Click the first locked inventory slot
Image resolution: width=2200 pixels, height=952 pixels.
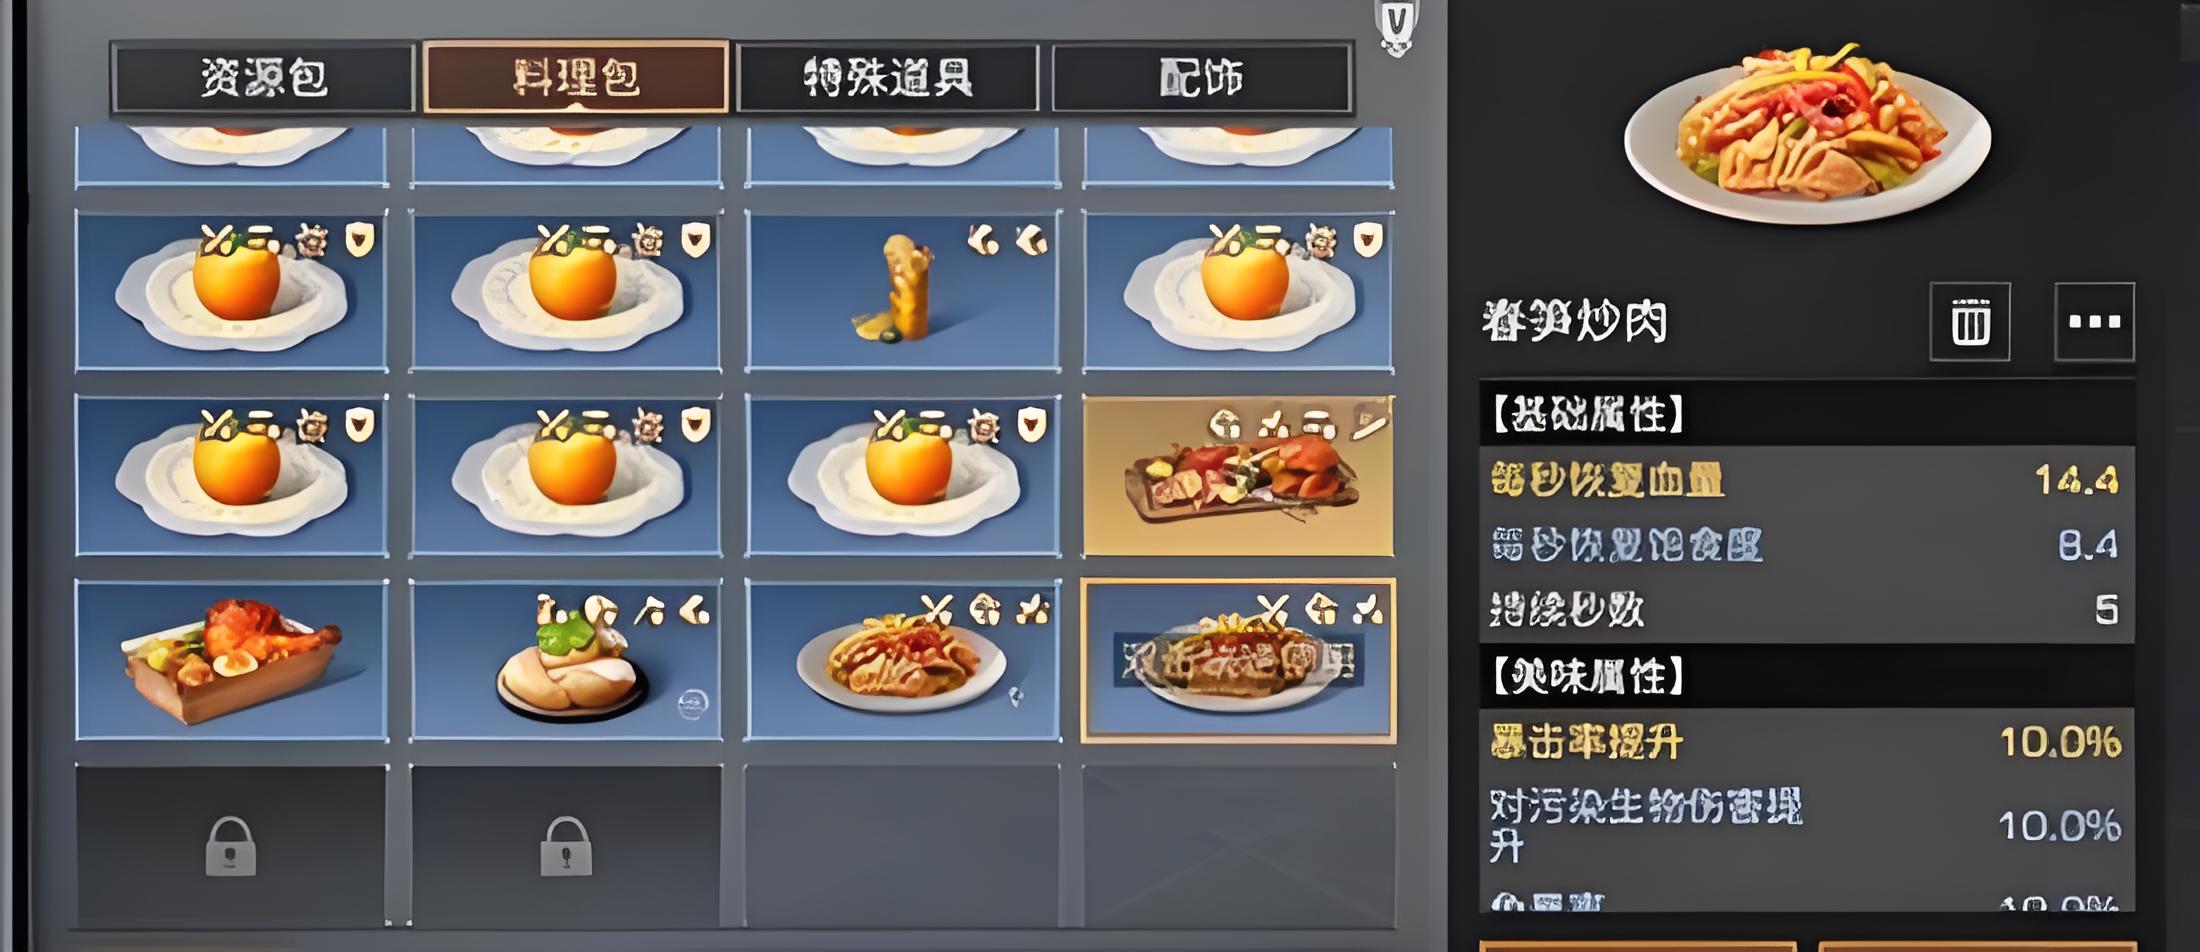click(232, 846)
